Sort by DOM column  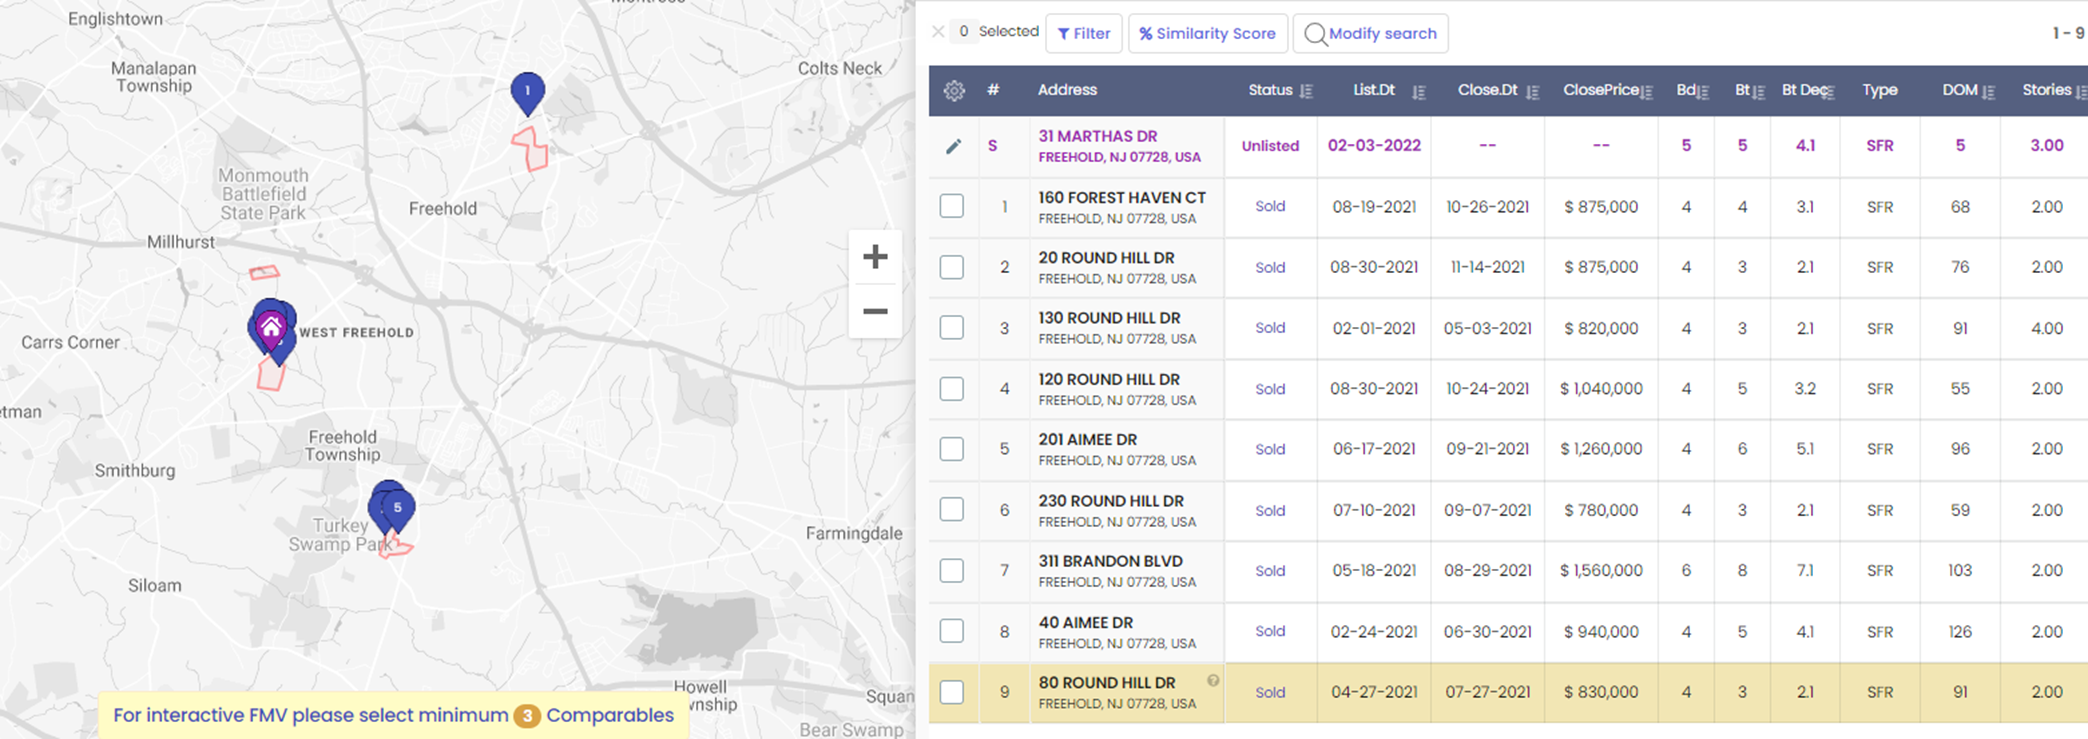pyautogui.click(x=1988, y=92)
